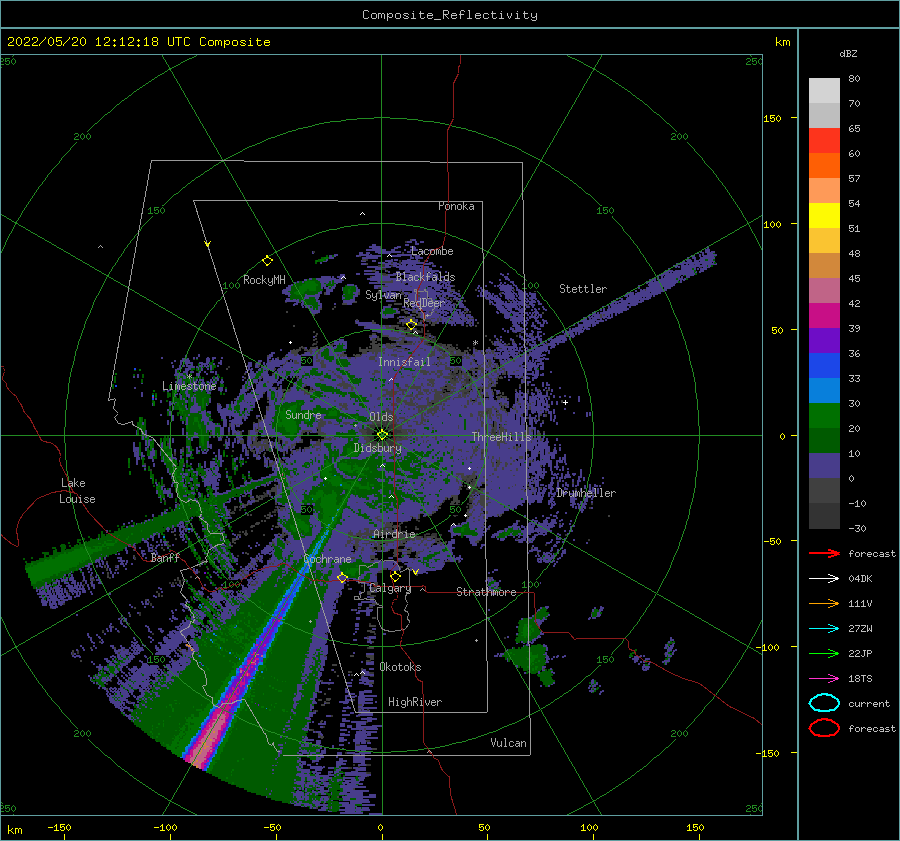Click the Stettler city label
900x841 pixels.
[583, 289]
